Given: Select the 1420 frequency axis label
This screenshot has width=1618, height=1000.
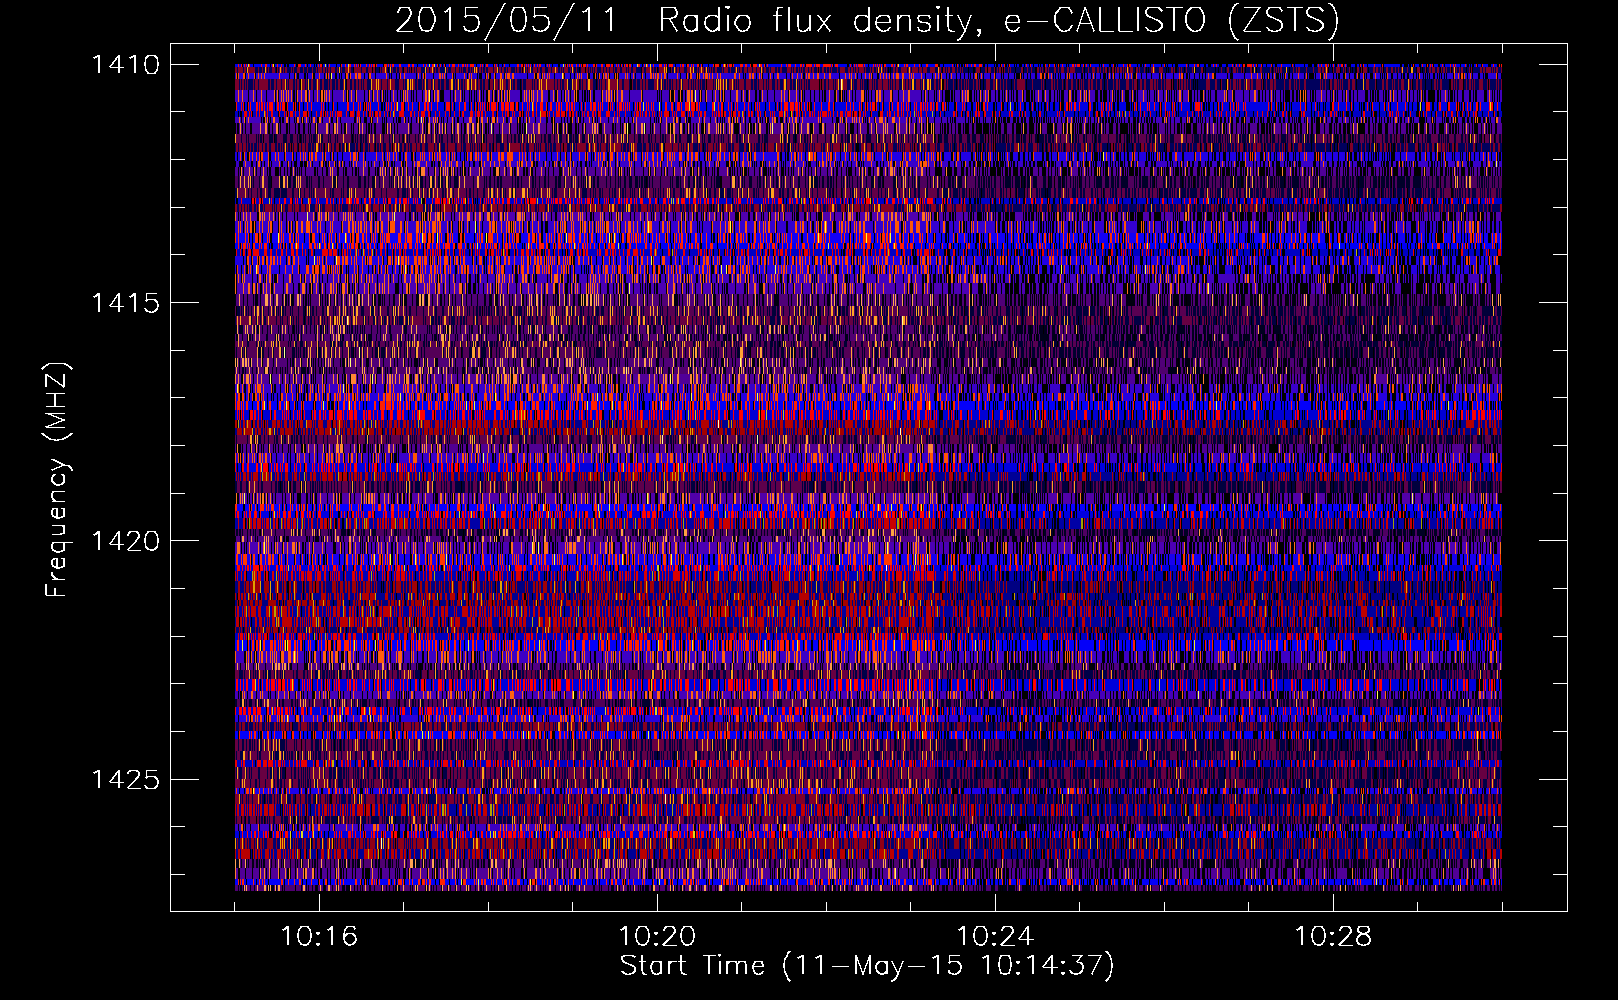Looking at the screenshot, I should [x=125, y=541].
